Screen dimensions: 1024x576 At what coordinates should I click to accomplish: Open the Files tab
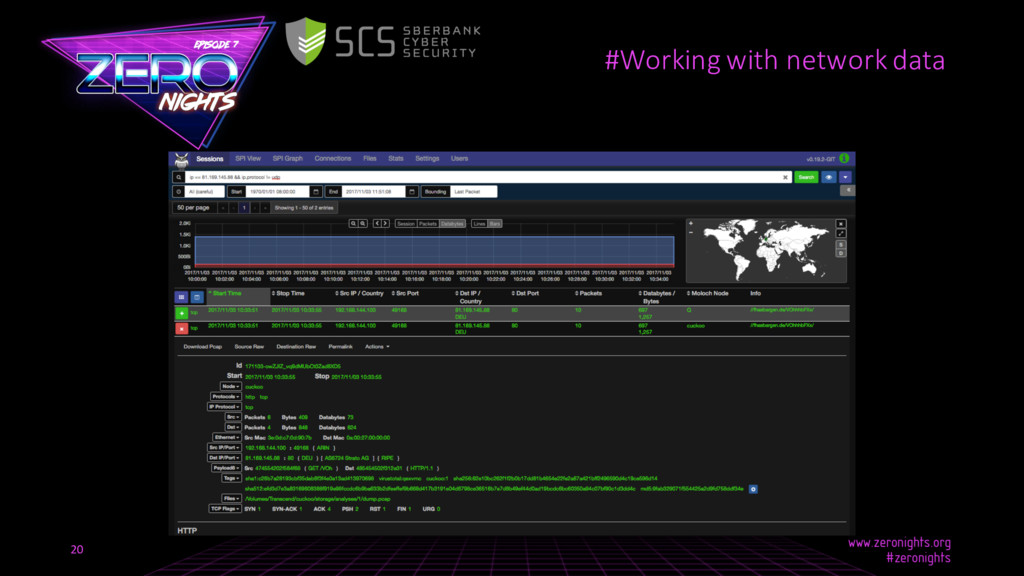370,159
